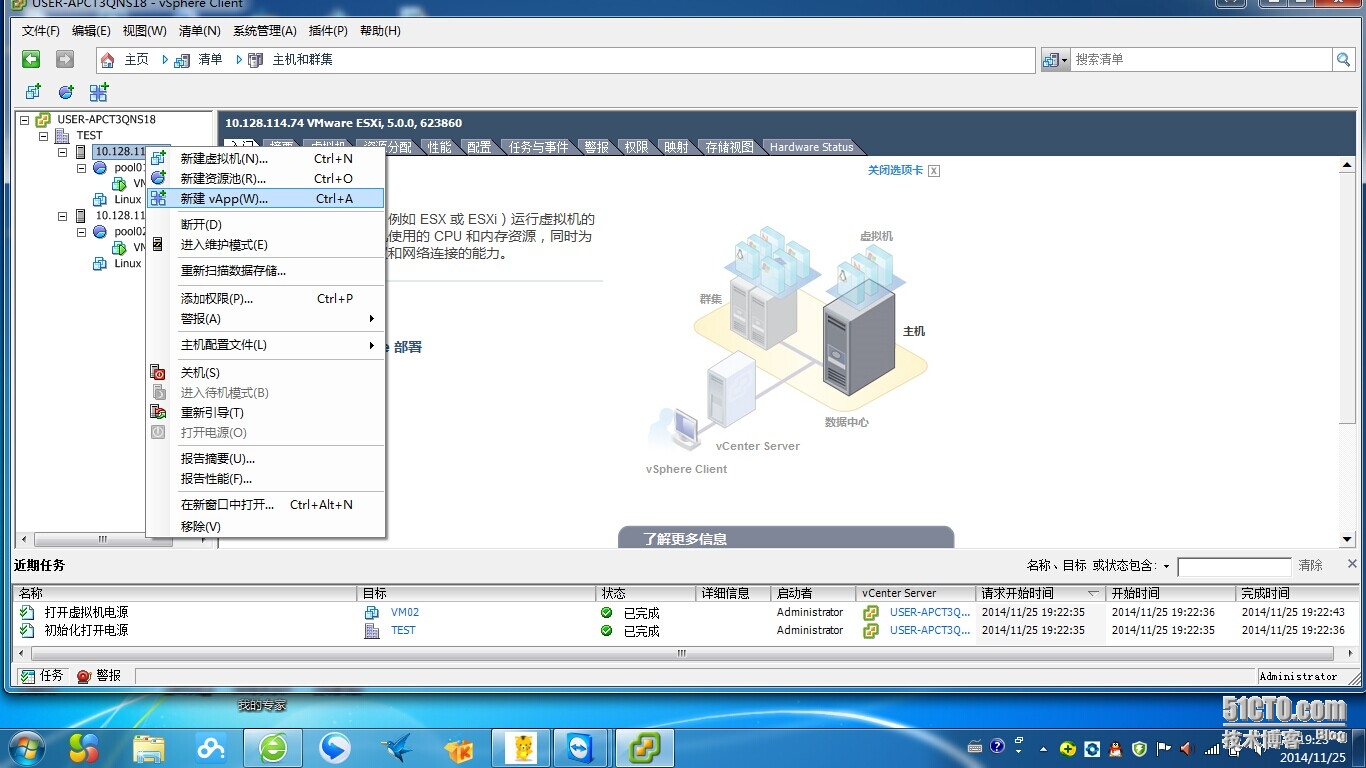Viewport: 1366px width, 768px height.
Task: Click the TeamViewer taskbar icon
Action: pos(580,748)
